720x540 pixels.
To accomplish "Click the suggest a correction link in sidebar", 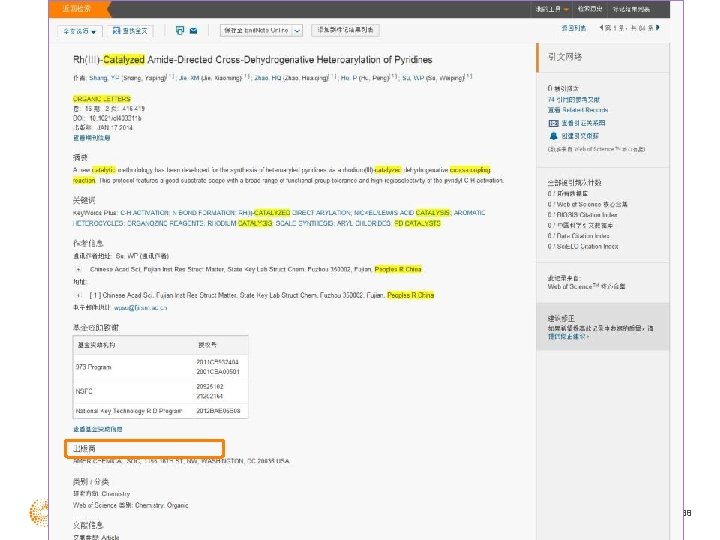I will click(568, 337).
